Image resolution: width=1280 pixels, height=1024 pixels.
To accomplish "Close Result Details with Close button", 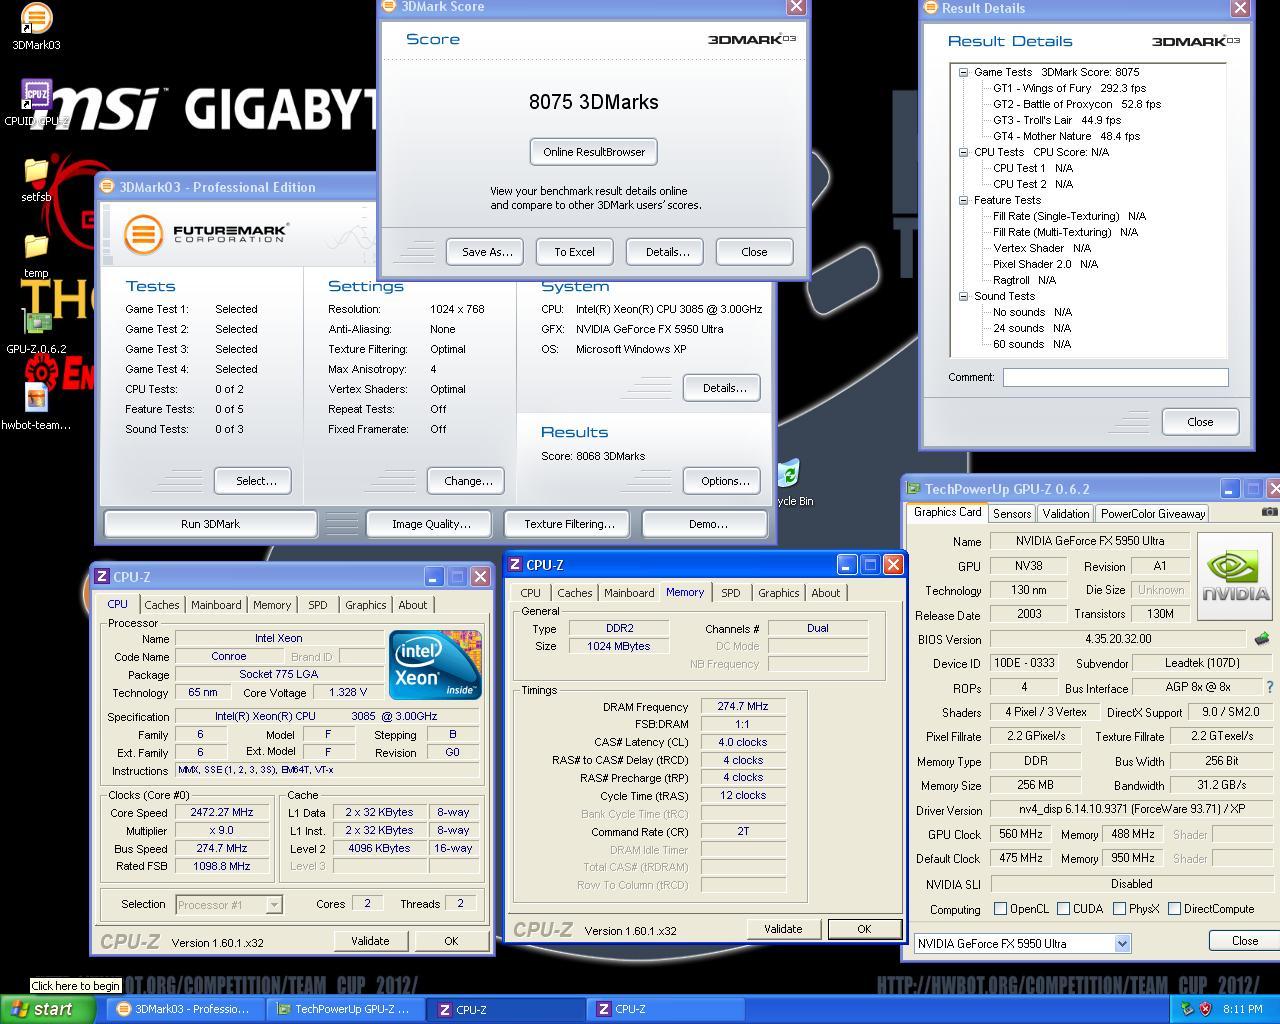I will pos(1200,422).
